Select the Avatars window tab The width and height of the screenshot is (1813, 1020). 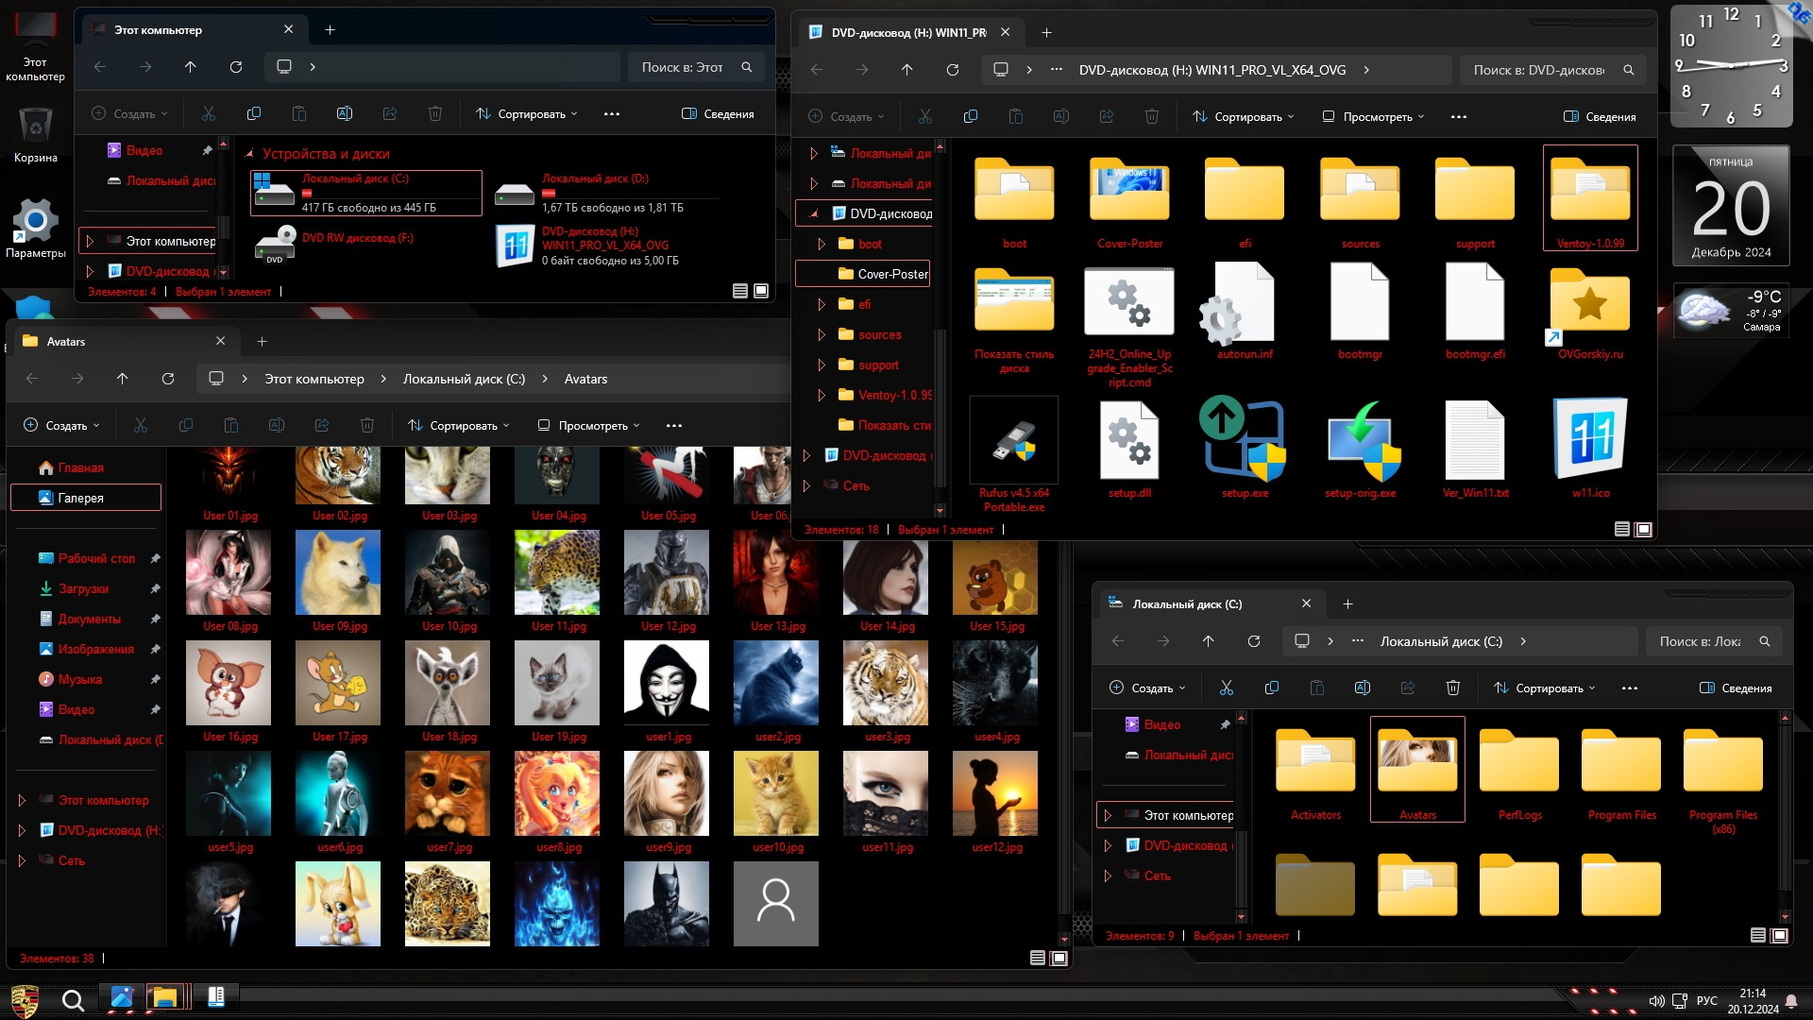125,341
